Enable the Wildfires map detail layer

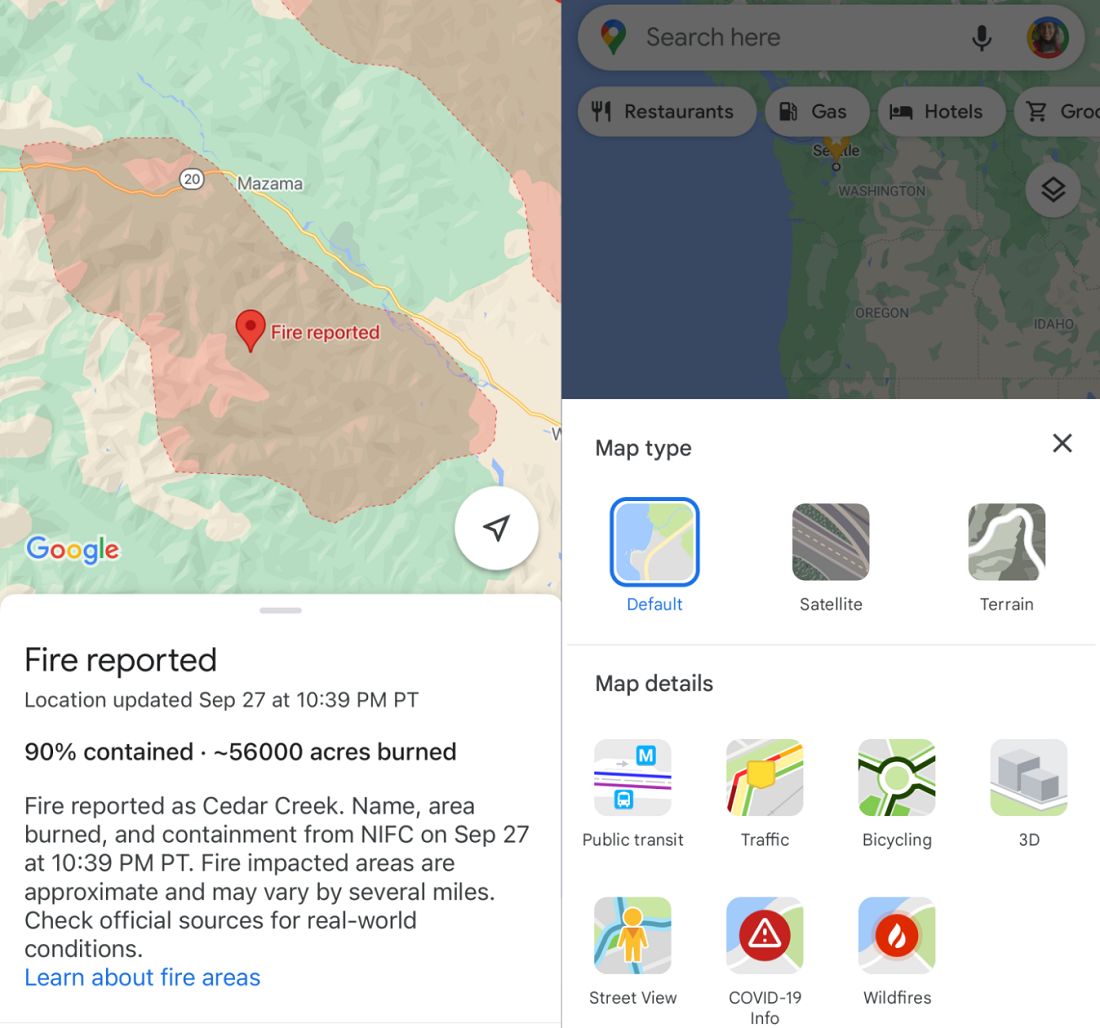click(x=897, y=936)
